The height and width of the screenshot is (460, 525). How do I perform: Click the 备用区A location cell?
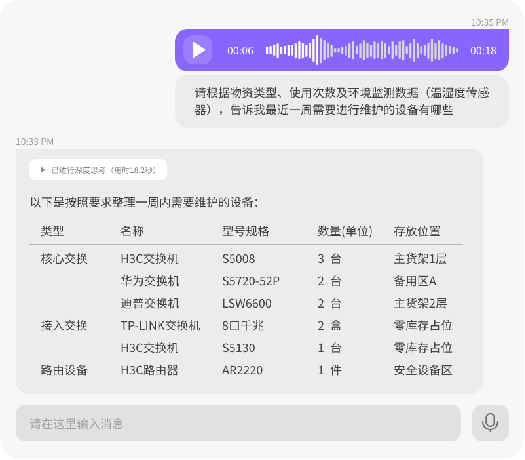[x=415, y=281]
